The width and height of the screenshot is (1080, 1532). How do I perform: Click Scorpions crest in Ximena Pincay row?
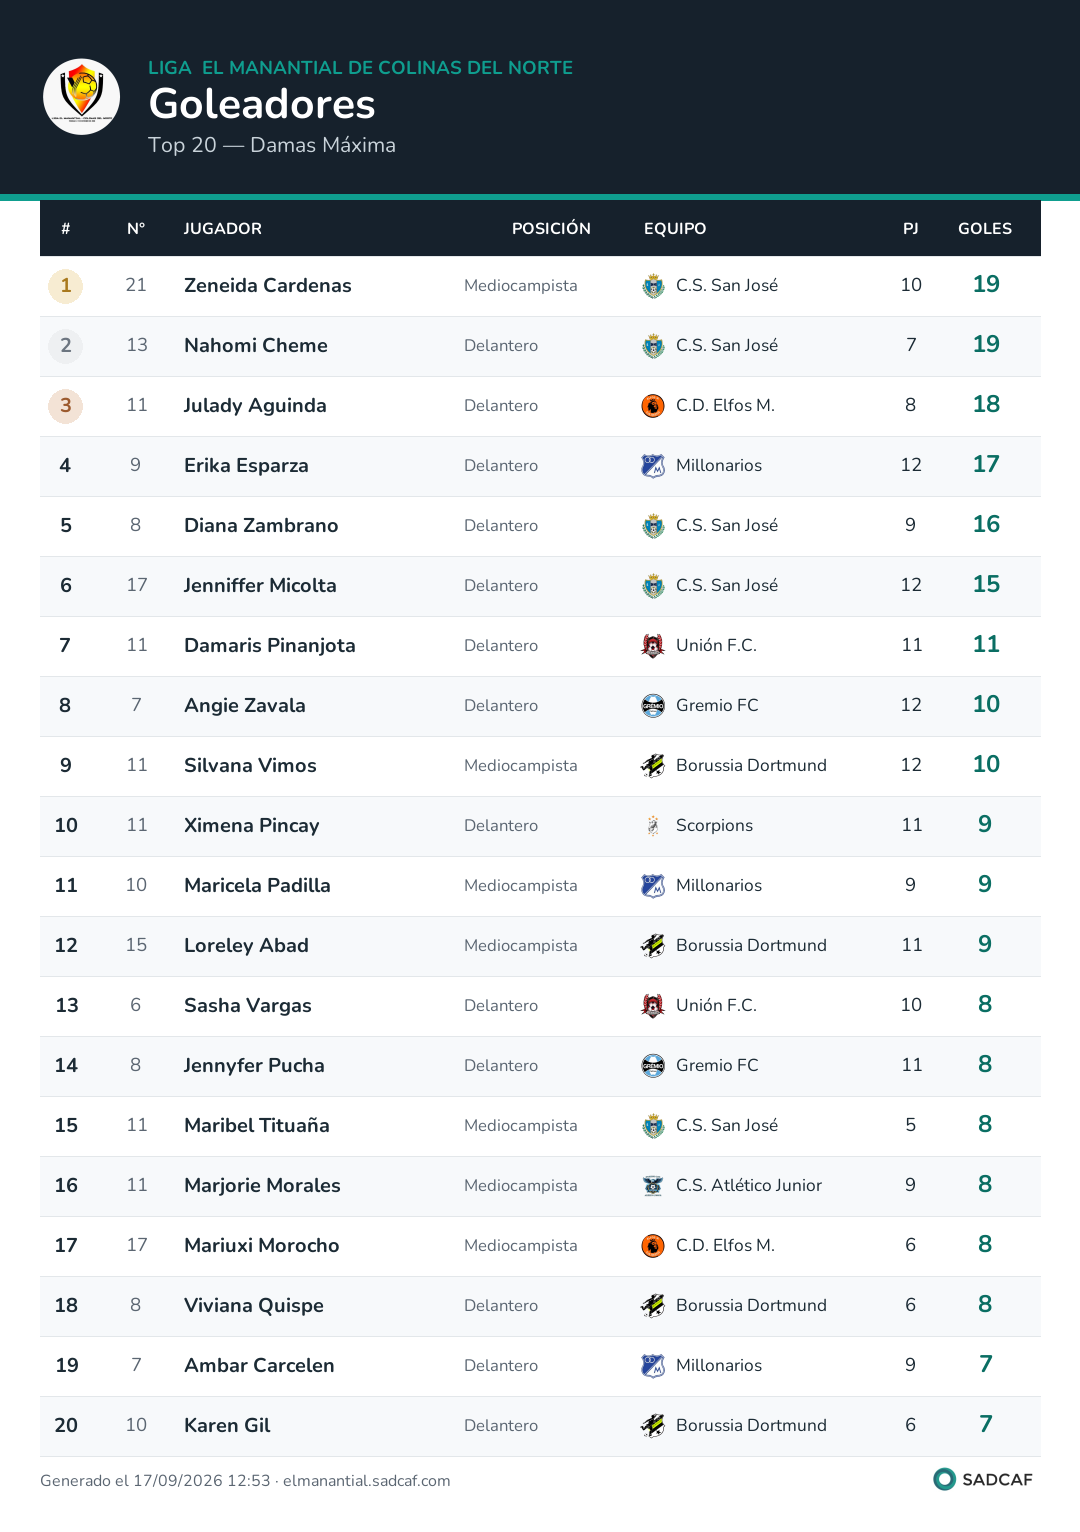653,826
